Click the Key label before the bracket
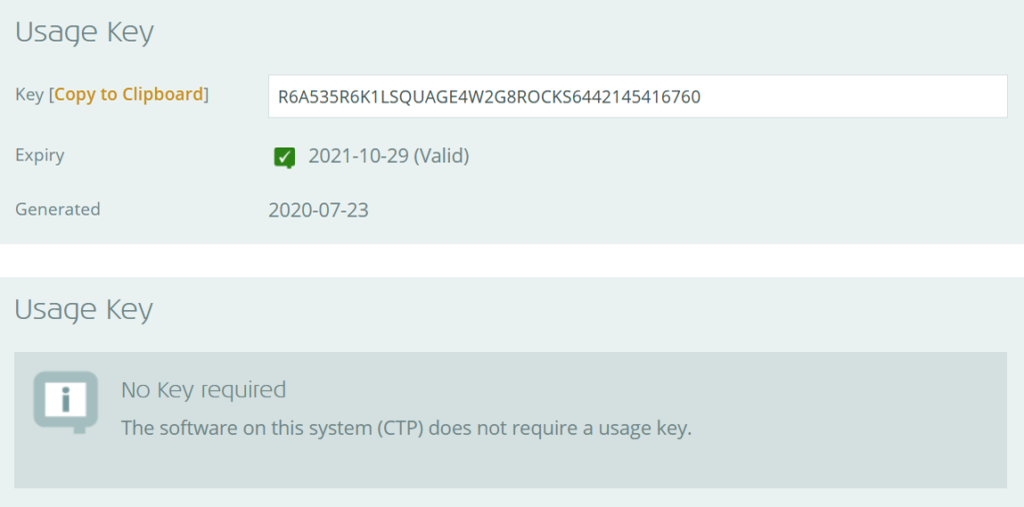The height and width of the screenshot is (507, 1024). click(x=29, y=95)
